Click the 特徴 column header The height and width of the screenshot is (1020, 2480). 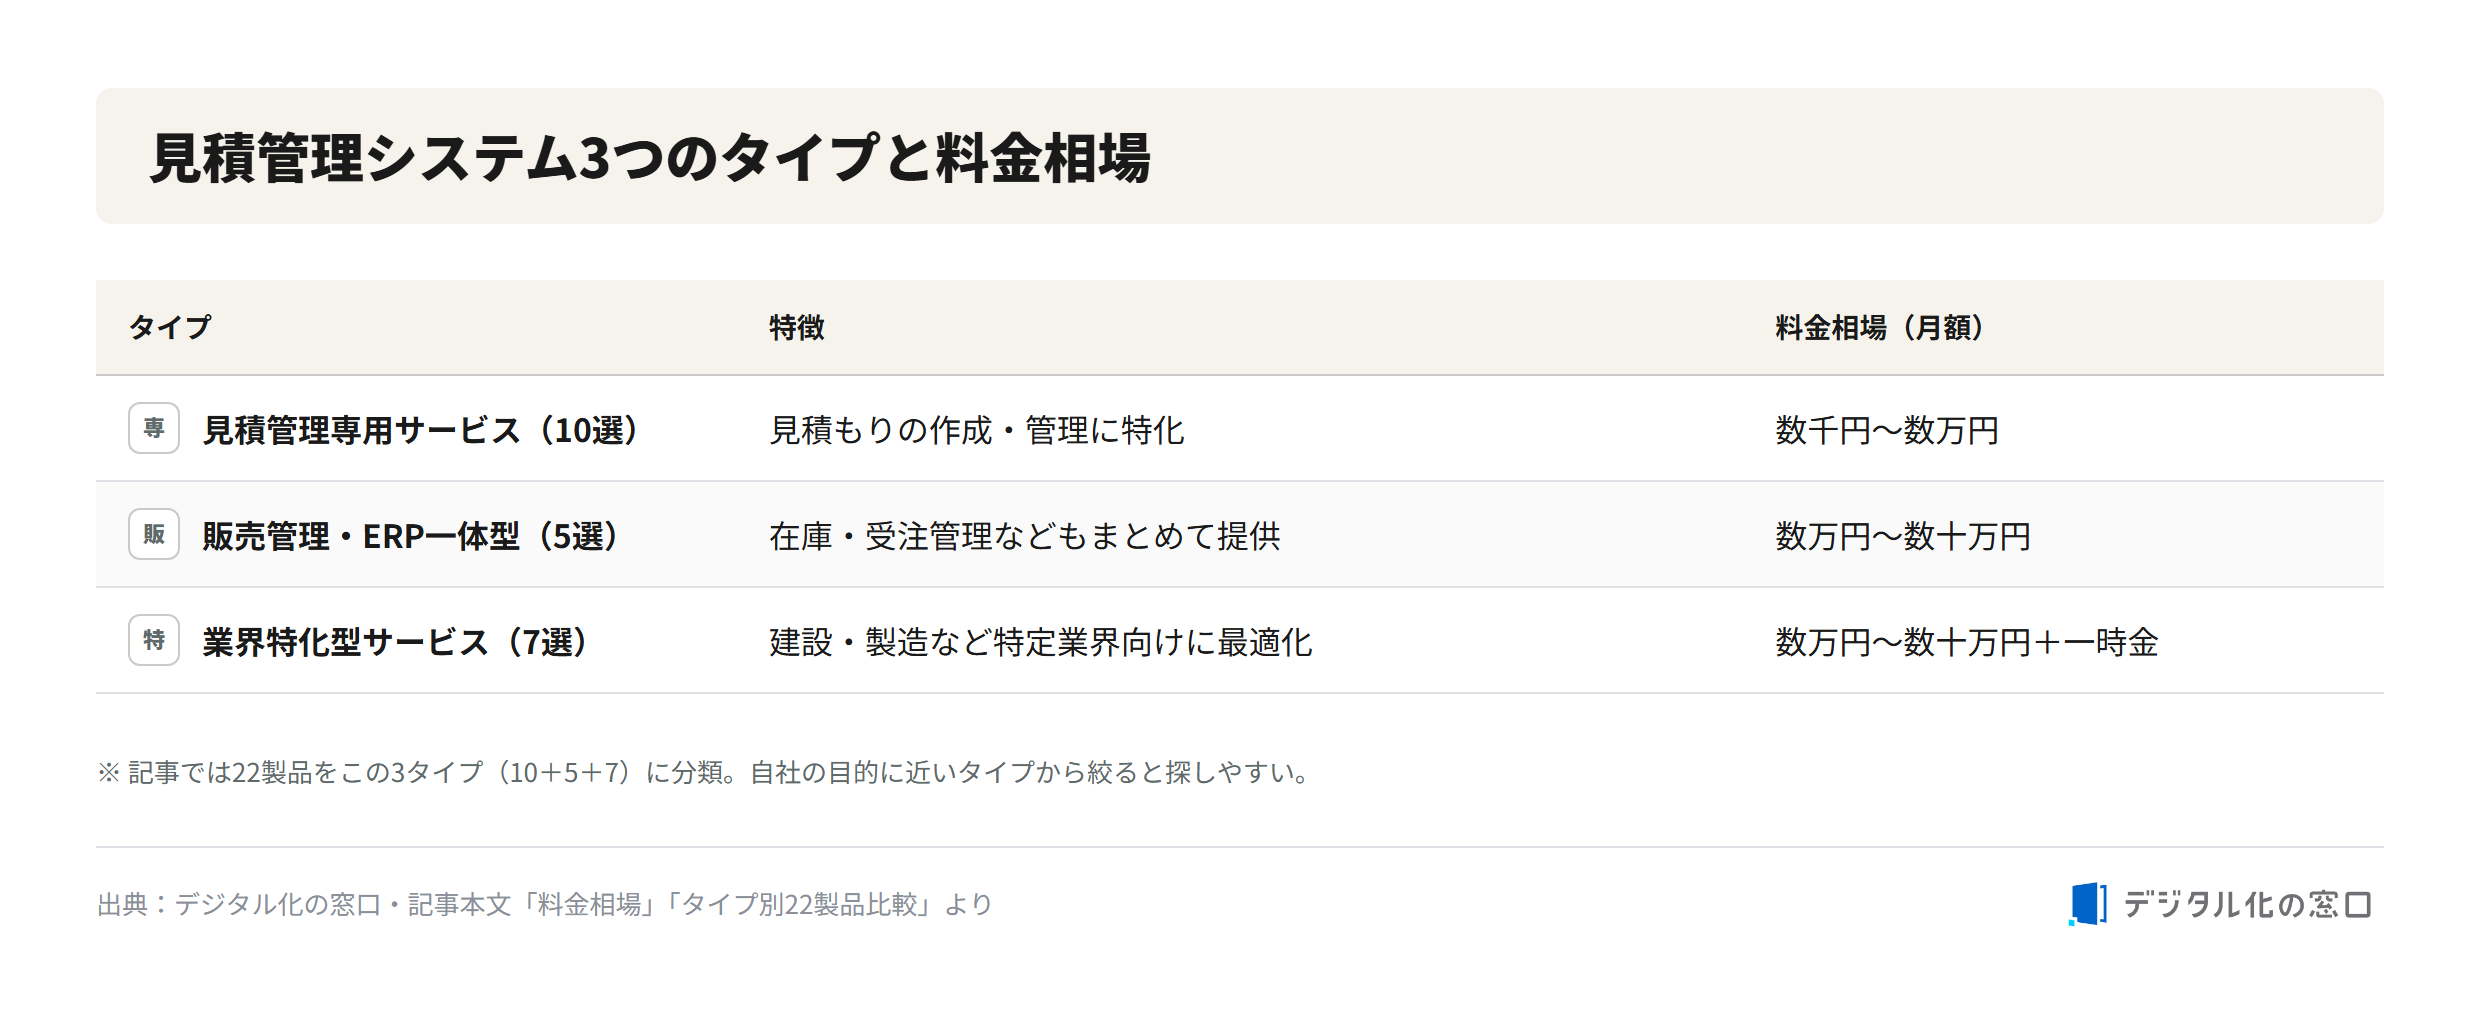pos(797,327)
